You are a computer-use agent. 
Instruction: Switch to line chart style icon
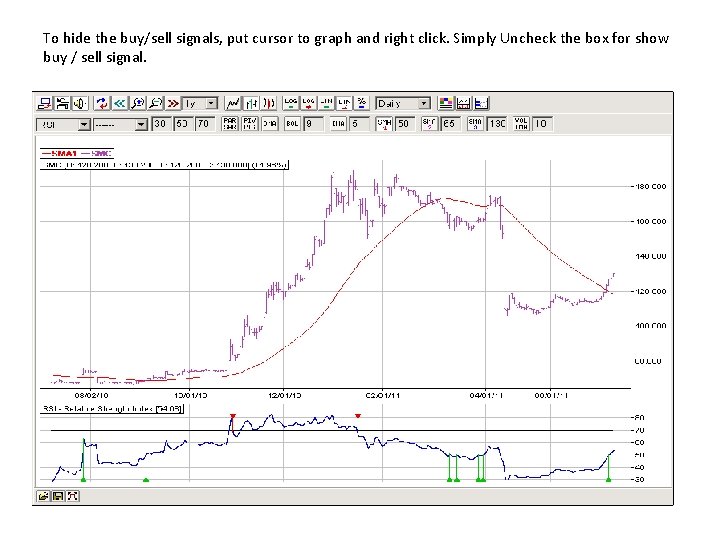click(x=233, y=103)
